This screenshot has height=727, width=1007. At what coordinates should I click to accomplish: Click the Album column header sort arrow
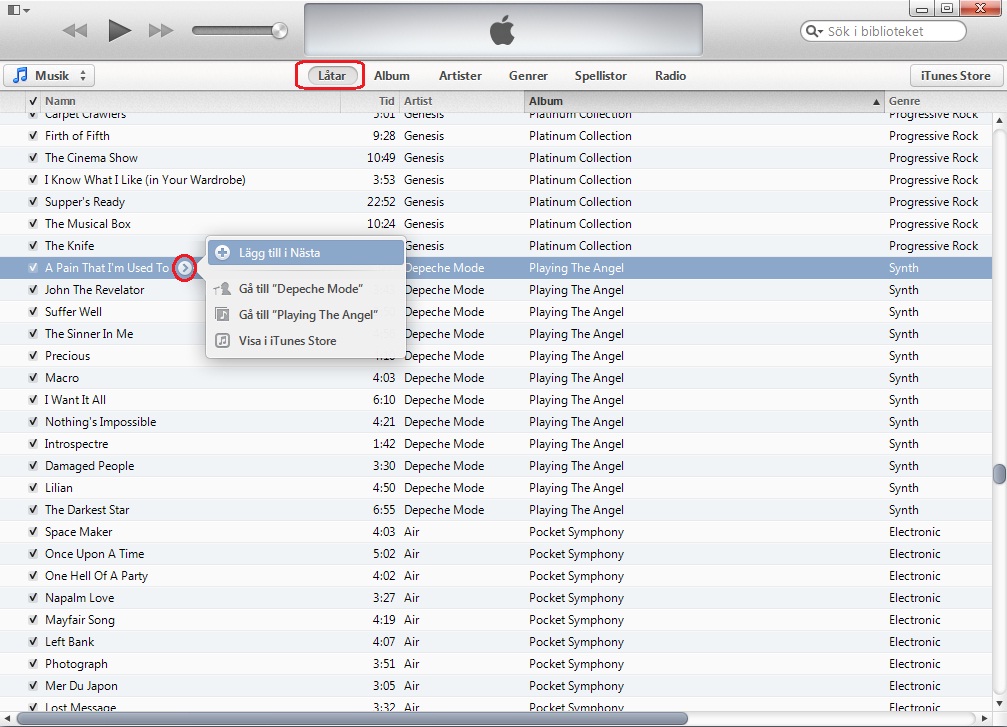[x=876, y=101]
